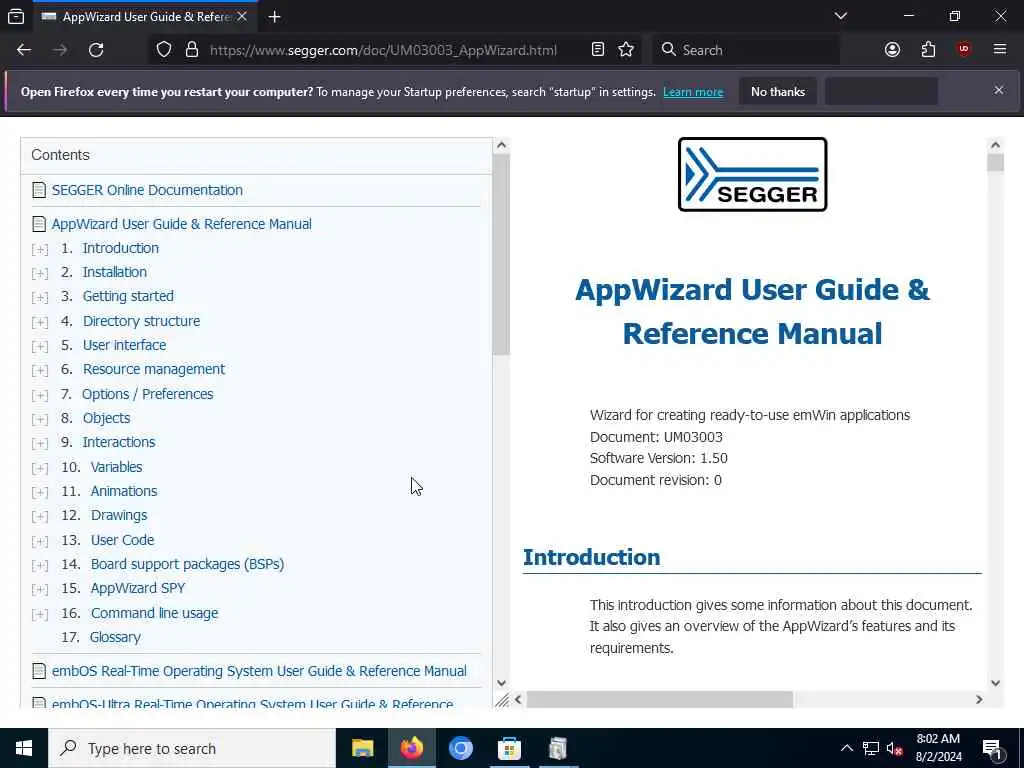Open the Glossary contents link
This screenshot has width=1024, height=768.
pyautogui.click(x=115, y=637)
